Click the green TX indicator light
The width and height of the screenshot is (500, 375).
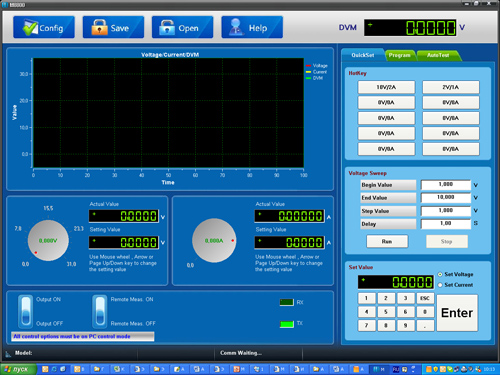pos(287,324)
